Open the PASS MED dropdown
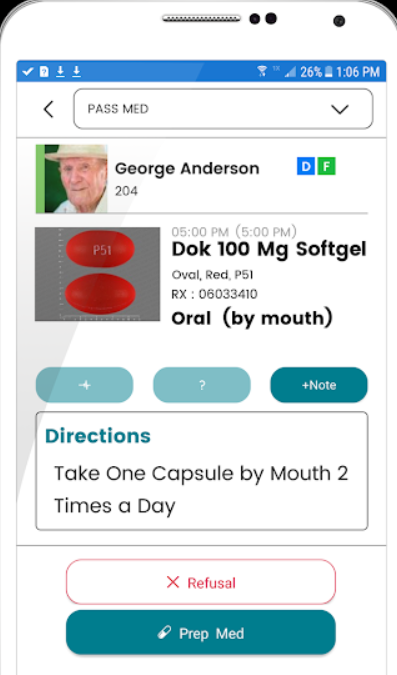The width and height of the screenshot is (397, 675). click(x=223, y=109)
